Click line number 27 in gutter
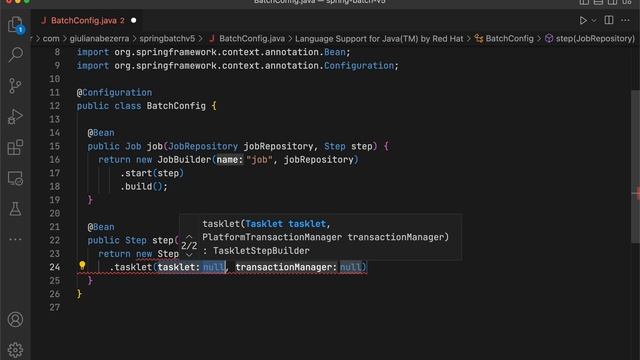640x360 pixels. click(55, 307)
